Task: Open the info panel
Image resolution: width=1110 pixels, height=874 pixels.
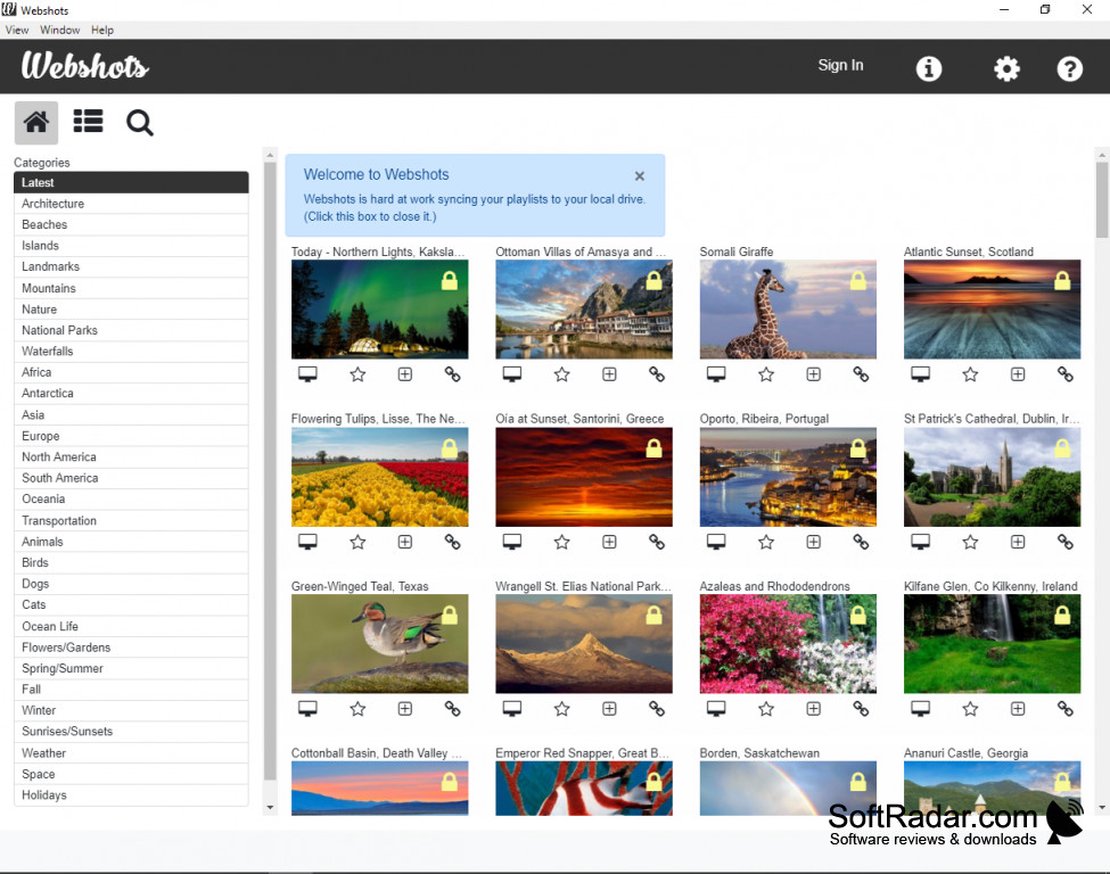Action: click(928, 68)
